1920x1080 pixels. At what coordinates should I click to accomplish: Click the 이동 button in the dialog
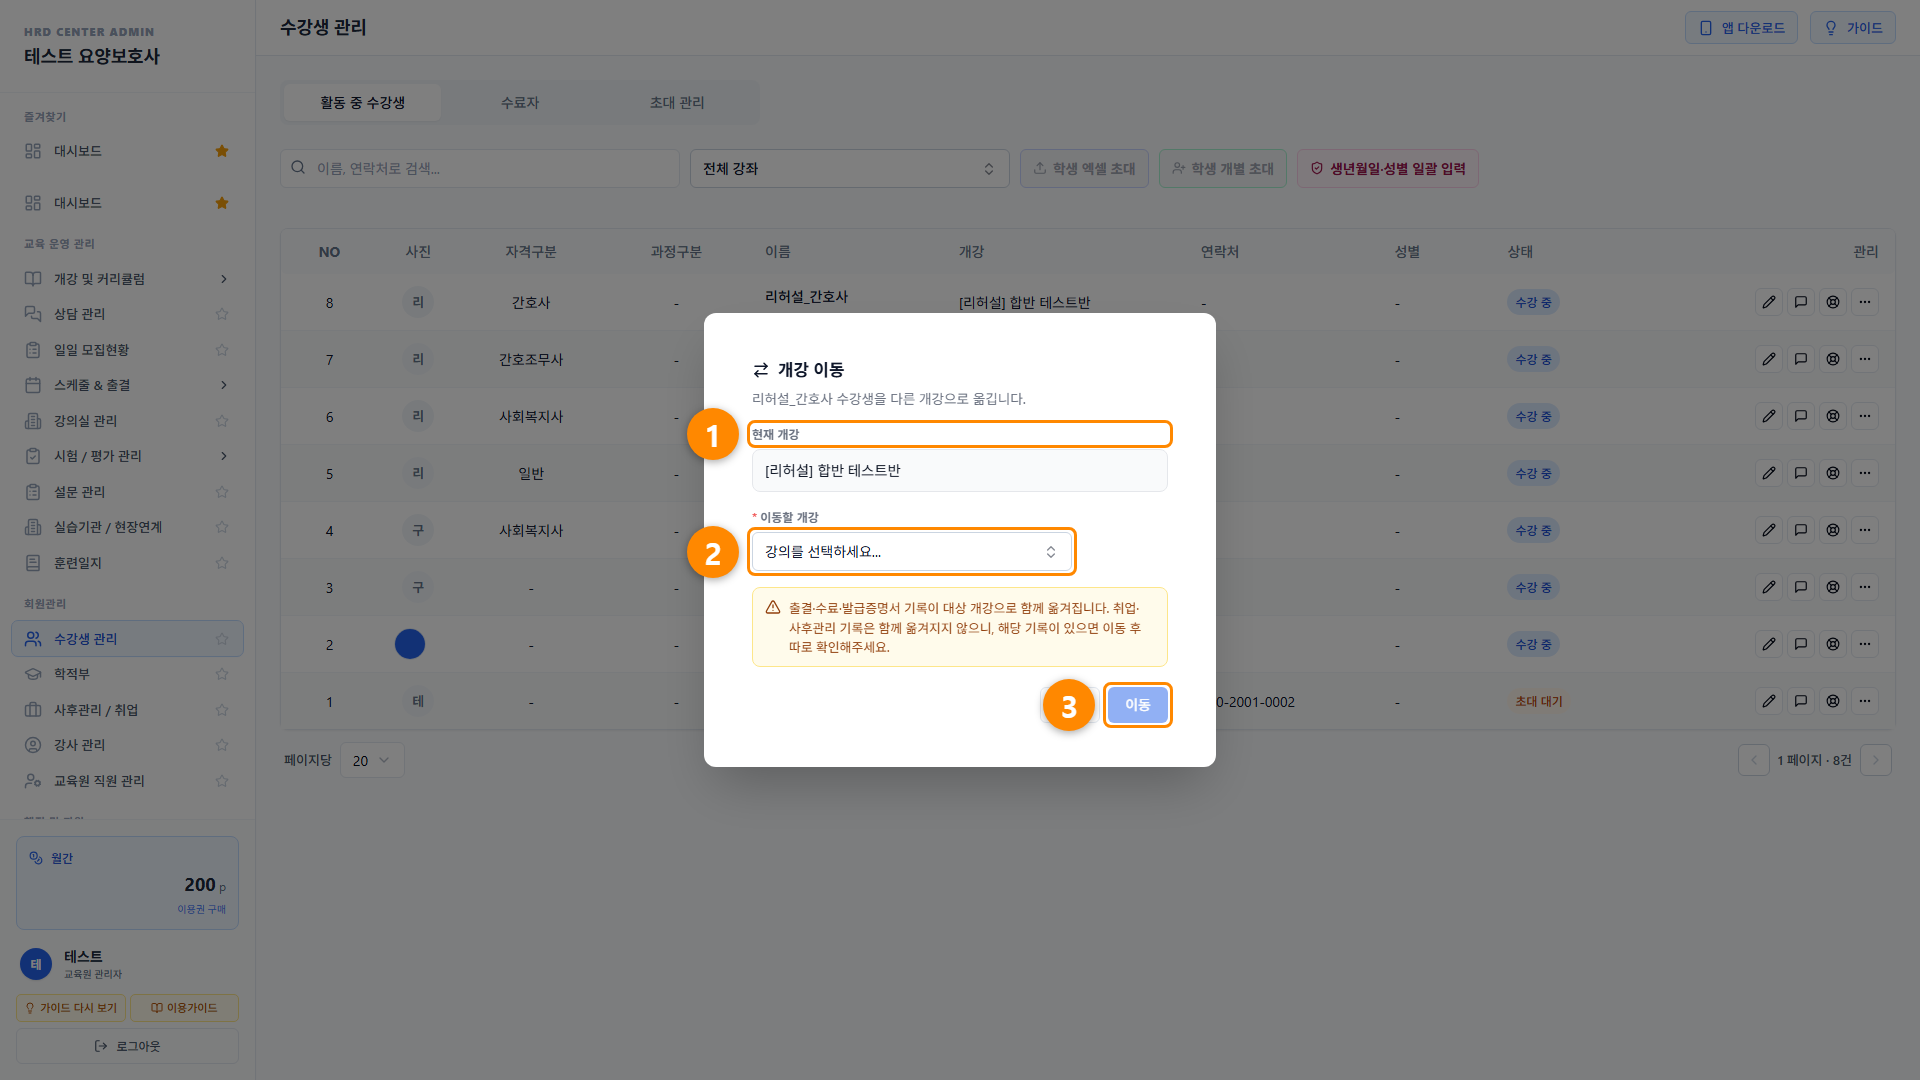(1137, 705)
